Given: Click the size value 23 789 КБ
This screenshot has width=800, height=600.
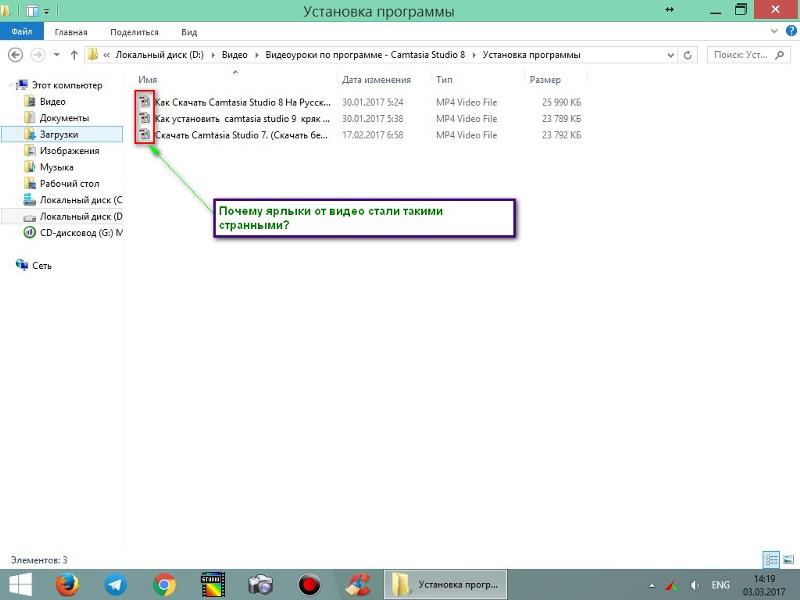Looking at the screenshot, I should (x=561, y=118).
